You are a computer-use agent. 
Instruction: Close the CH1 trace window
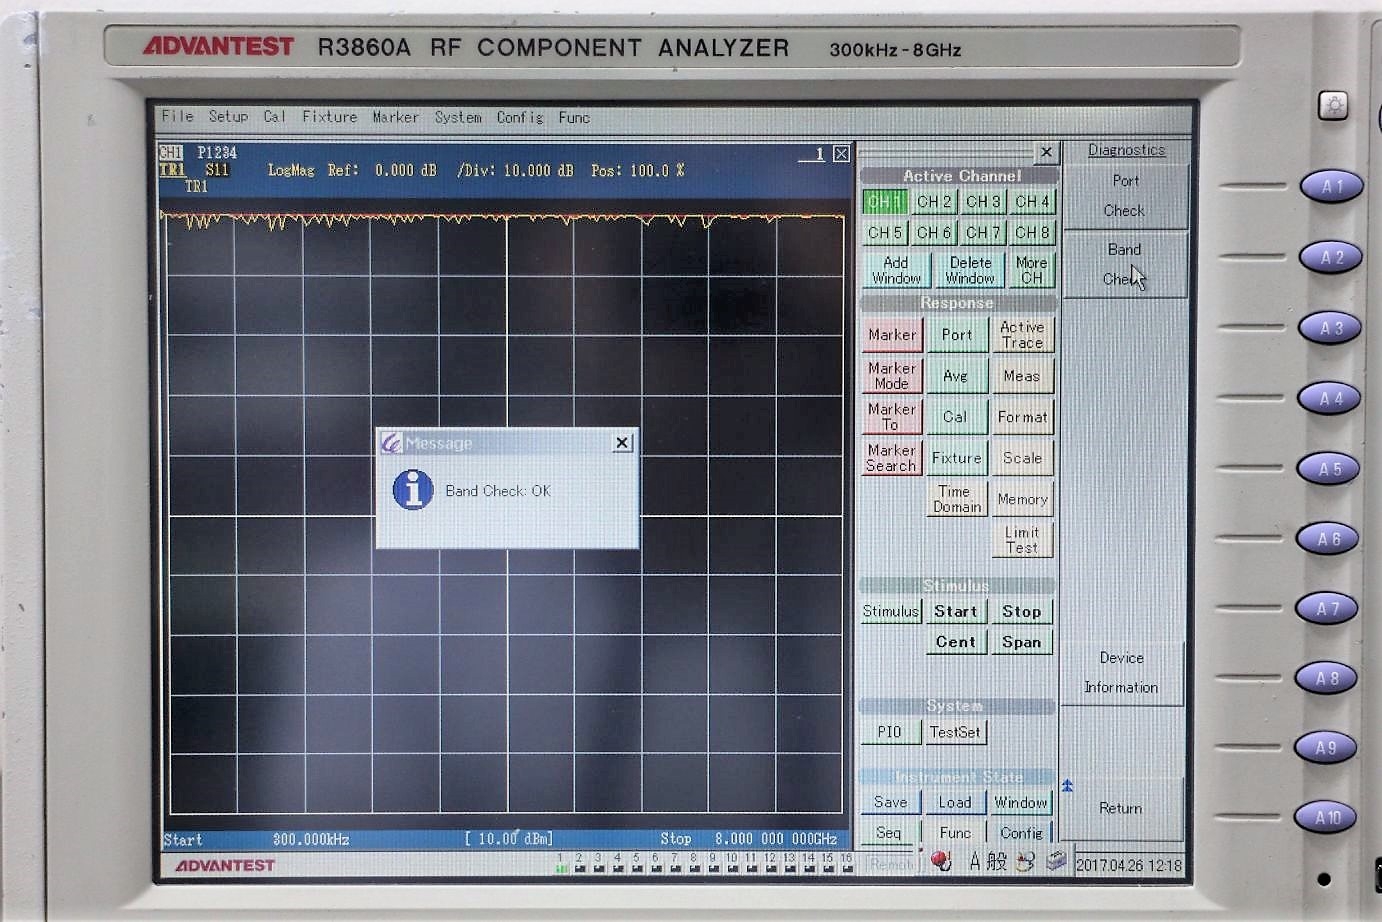[x=842, y=154]
